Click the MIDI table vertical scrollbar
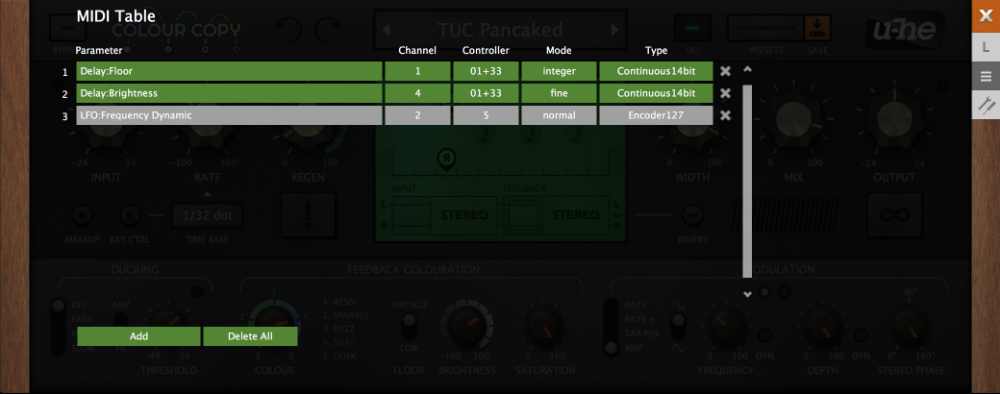 point(747,180)
